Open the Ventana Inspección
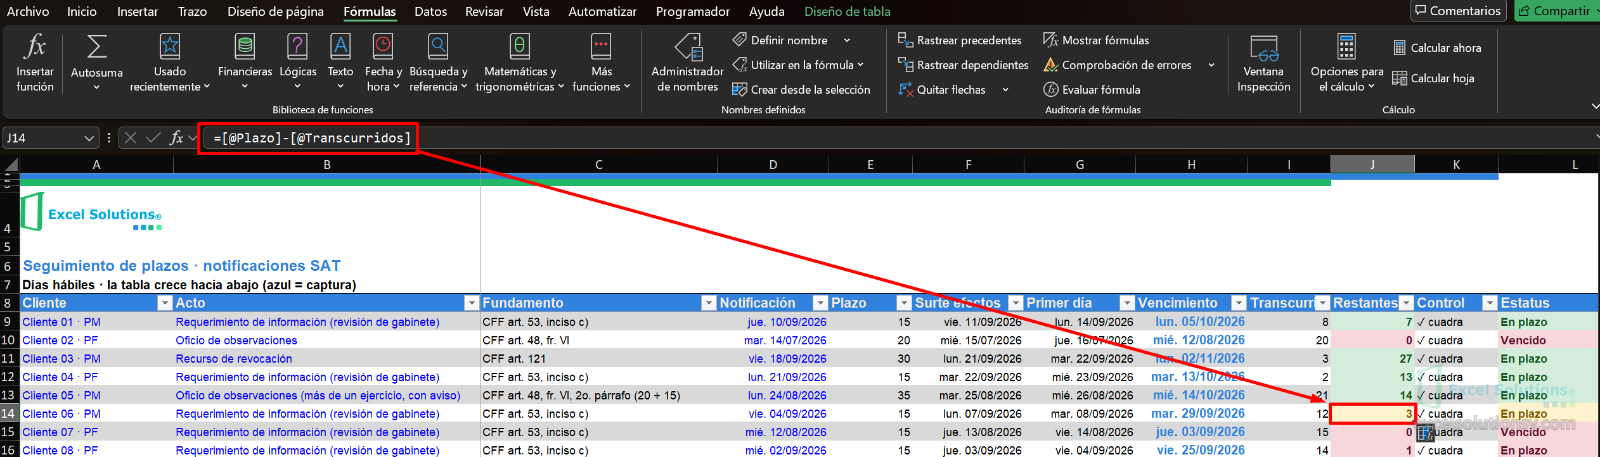 [x=1264, y=63]
